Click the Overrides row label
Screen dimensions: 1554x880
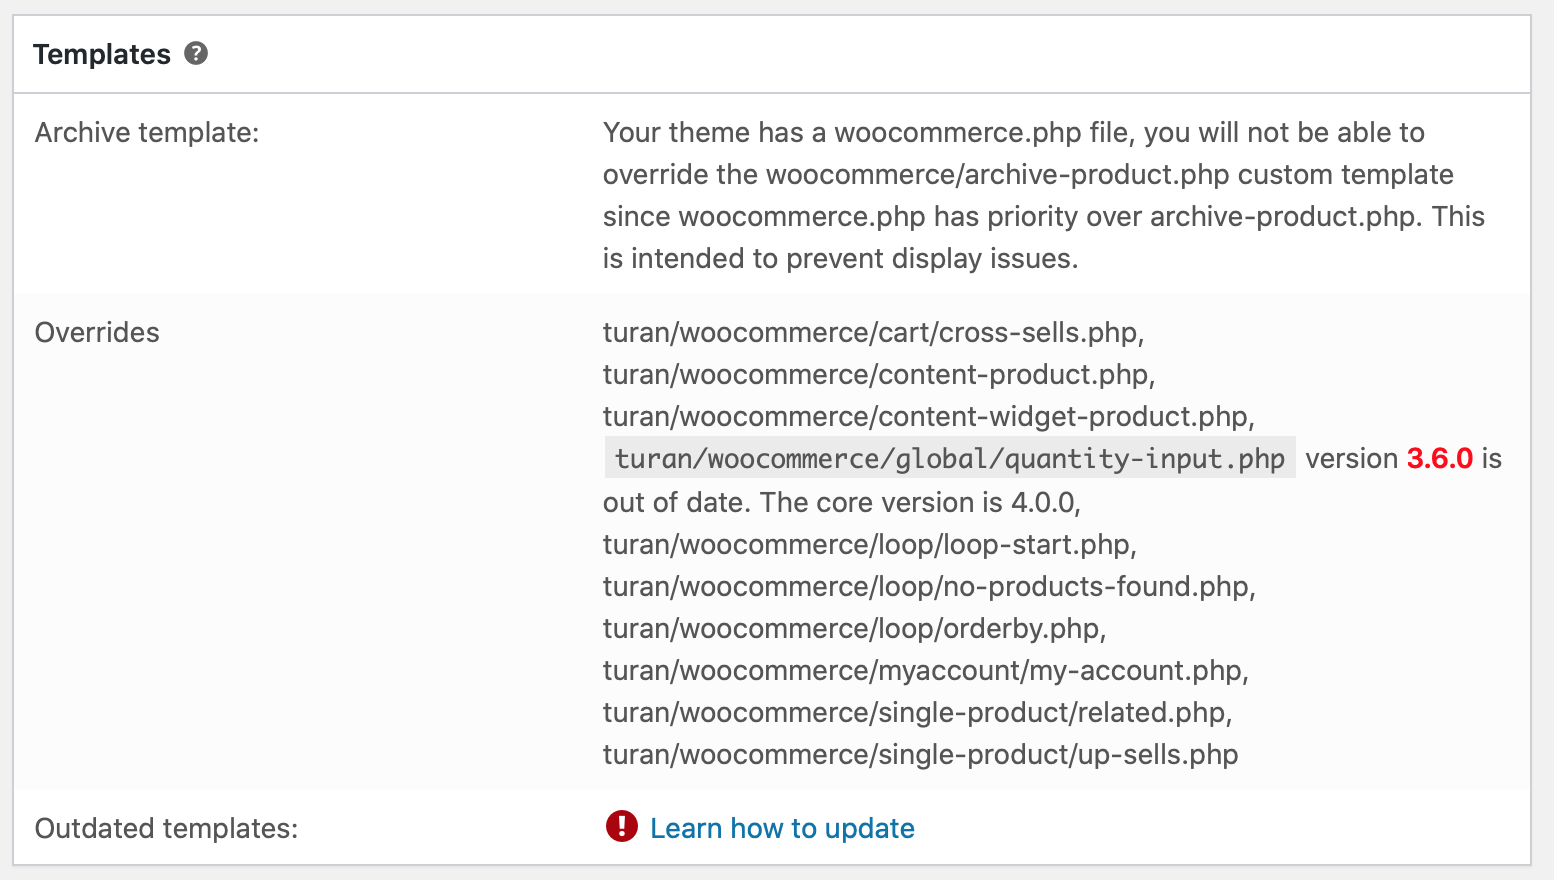tap(97, 332)
